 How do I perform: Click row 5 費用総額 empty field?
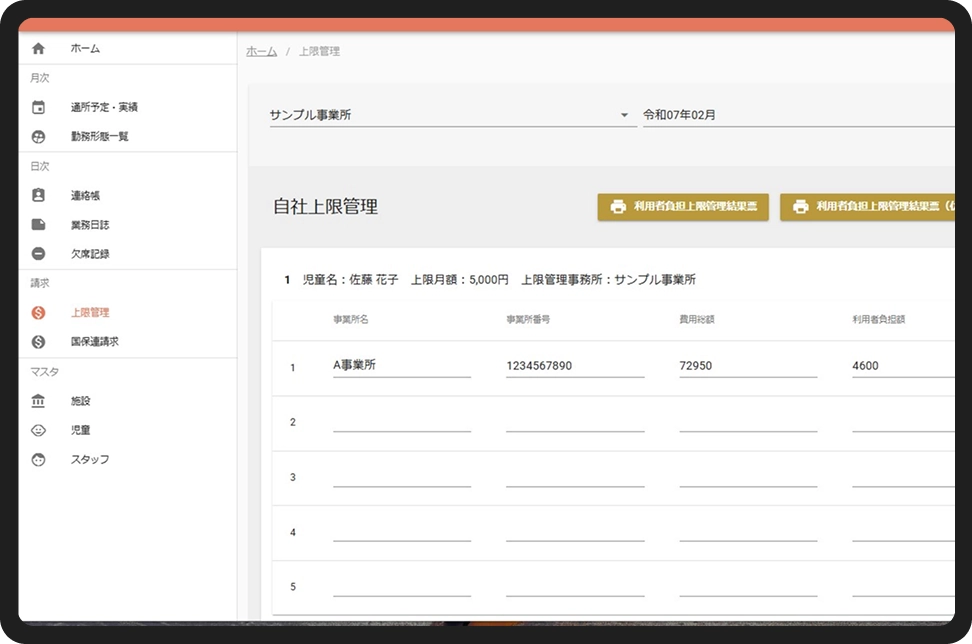click(748, 586)
